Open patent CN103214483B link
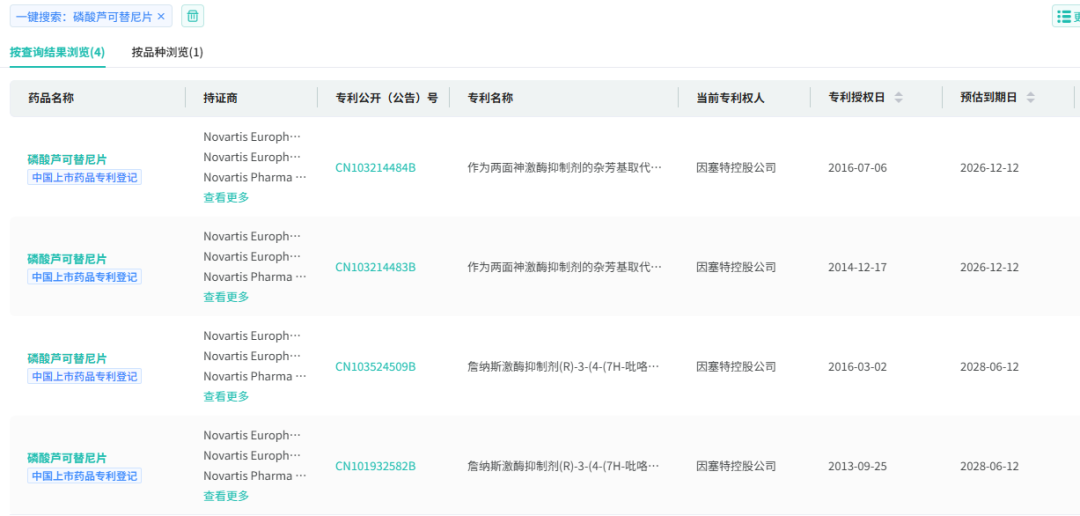The image size is (1080, 516). 375,267
